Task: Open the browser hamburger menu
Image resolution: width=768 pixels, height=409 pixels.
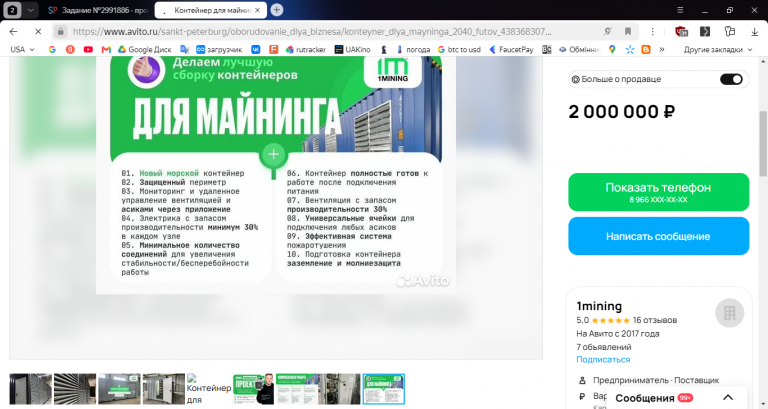Action: coord(680,10)
